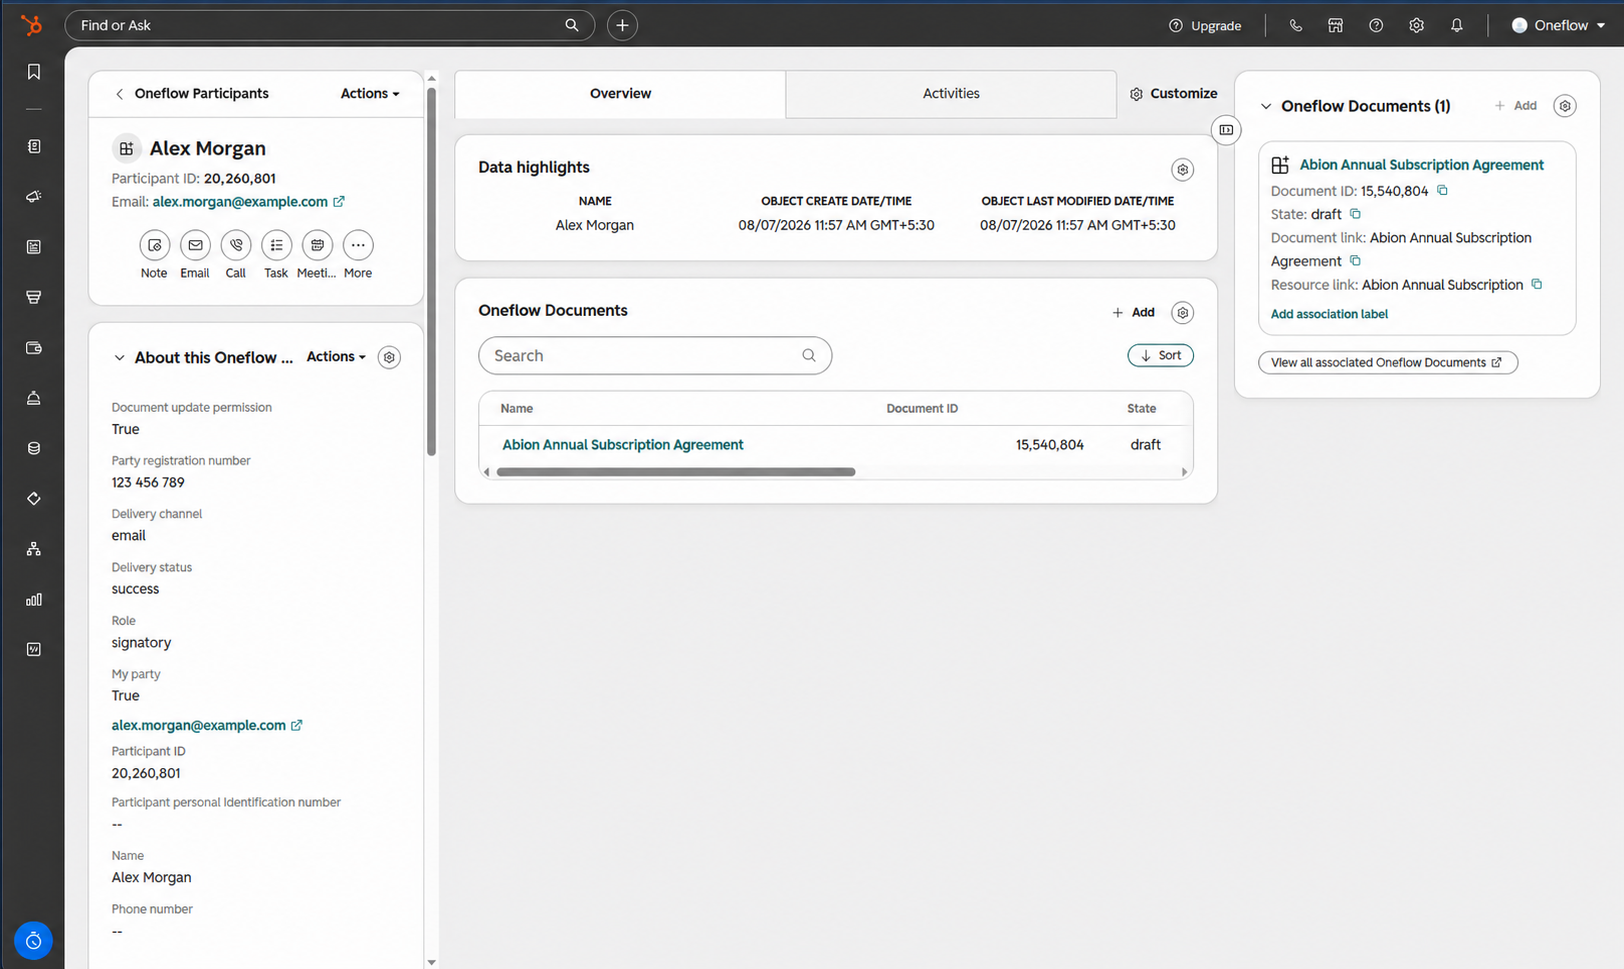This screenshot has height=969, width=1624.
Task: Click the plus create button beside search
Action: 622,25
